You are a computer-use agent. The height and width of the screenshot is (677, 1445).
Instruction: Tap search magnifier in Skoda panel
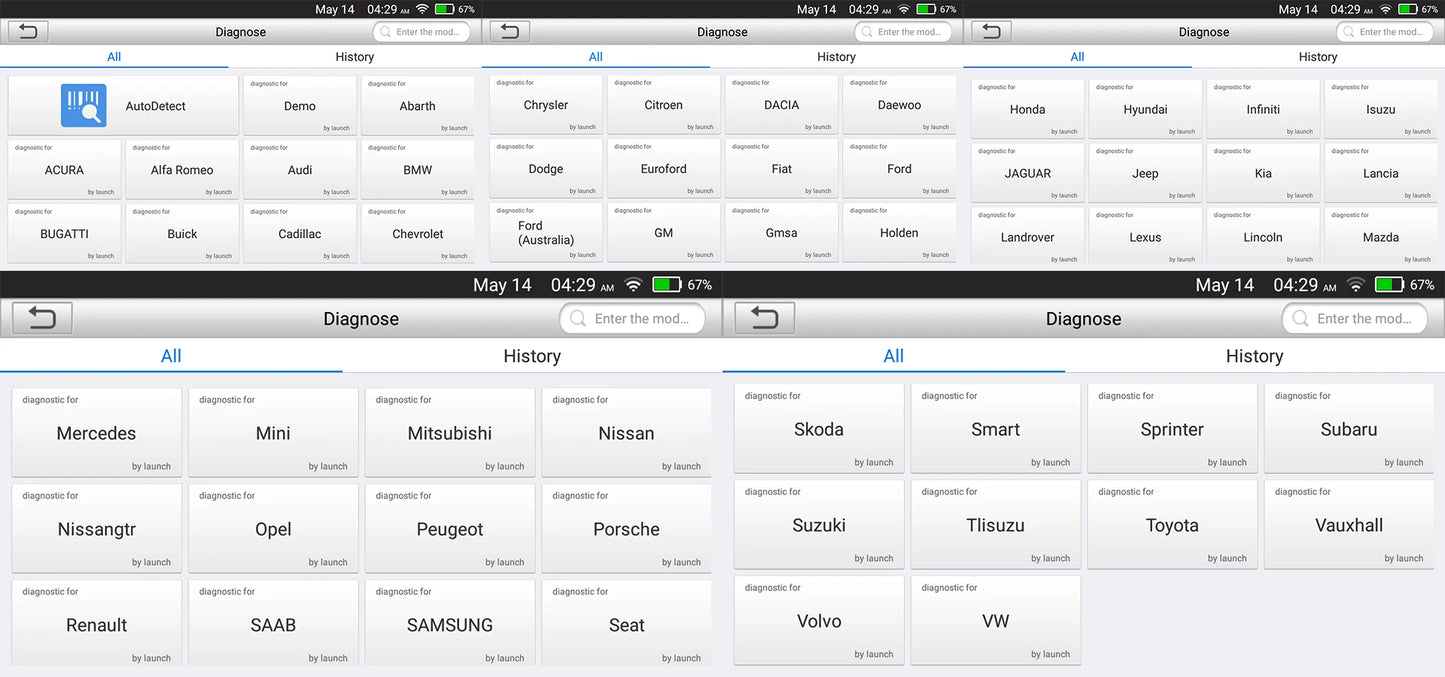click(x=1300, y=319)
